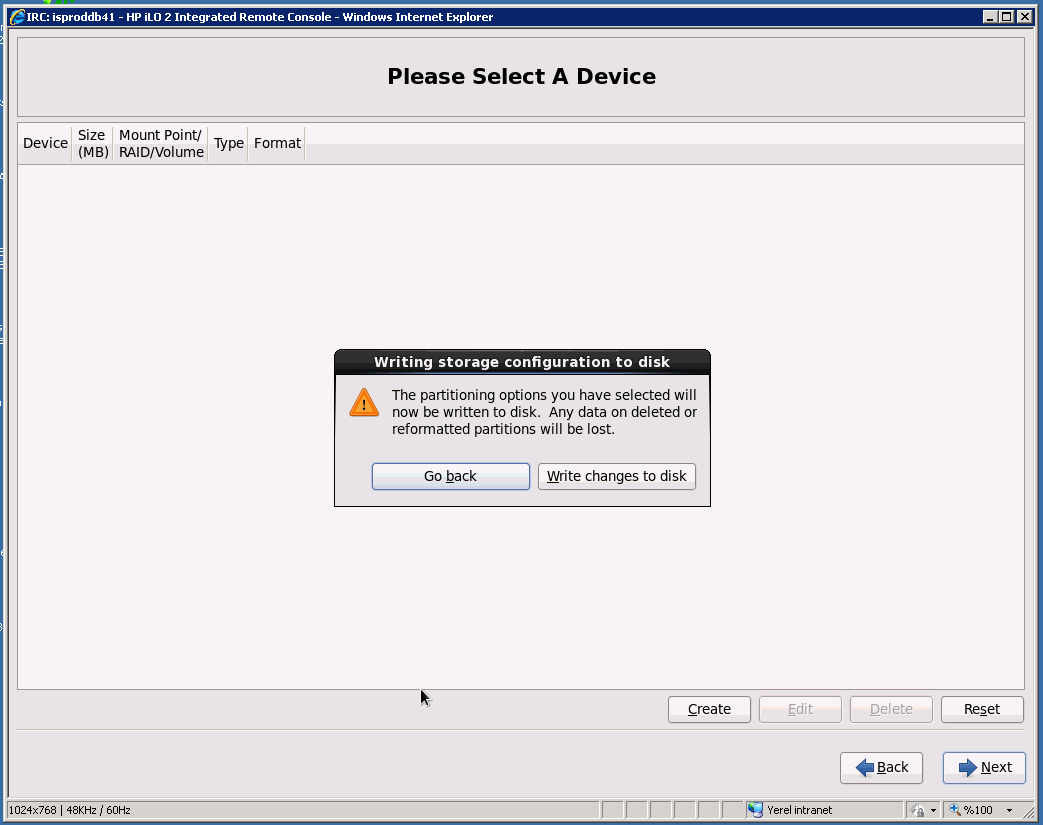Open the protected mode lock dropdown arrow
The width and height of the screenshot is (1043, 825).
933,810
